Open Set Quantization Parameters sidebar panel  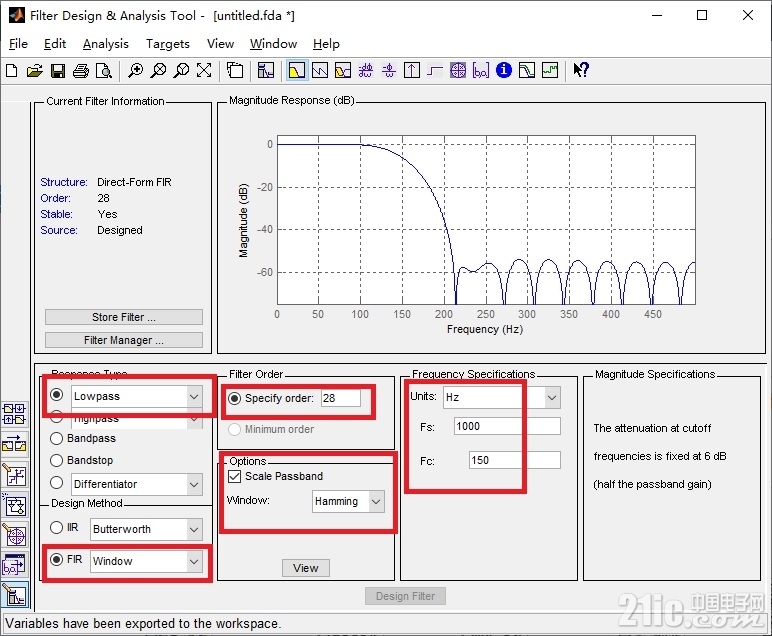coord(14,476)
